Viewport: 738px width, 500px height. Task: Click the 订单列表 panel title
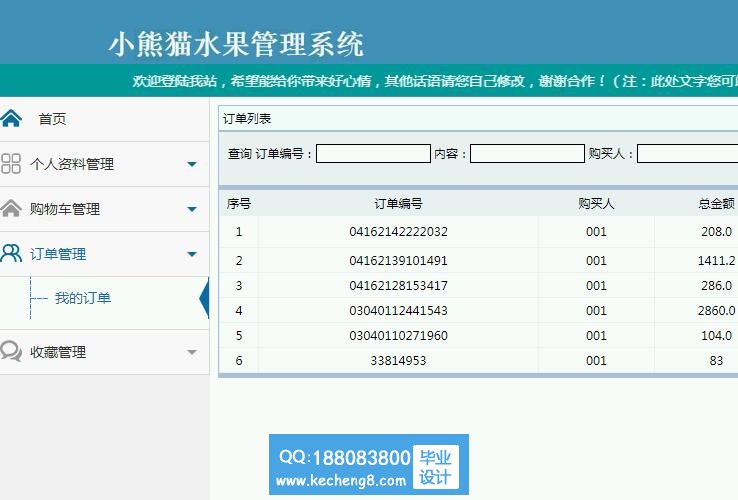tap(247, 119)
